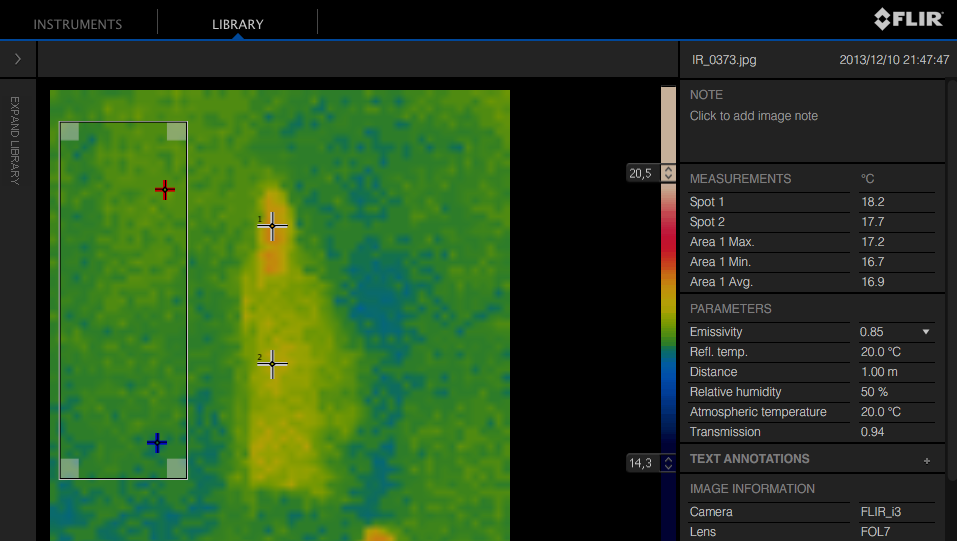Adjust the 20,5 upper limit stepper arrows
The width and height of the screenshot is (957, 541).
[x=668, y=173]
